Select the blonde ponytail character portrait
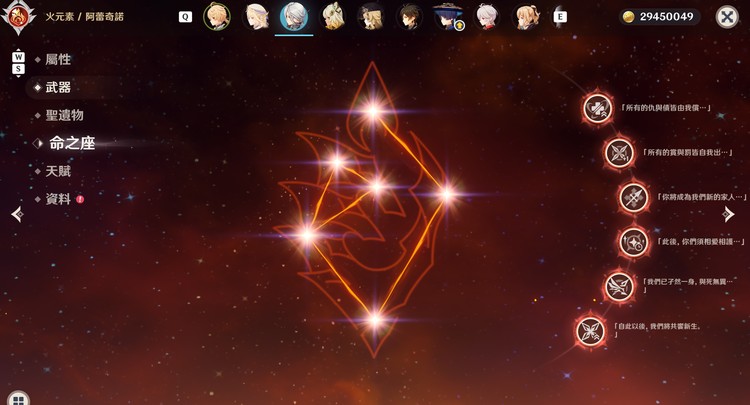Viewport: 750px width, 405px height. point(525,16)
